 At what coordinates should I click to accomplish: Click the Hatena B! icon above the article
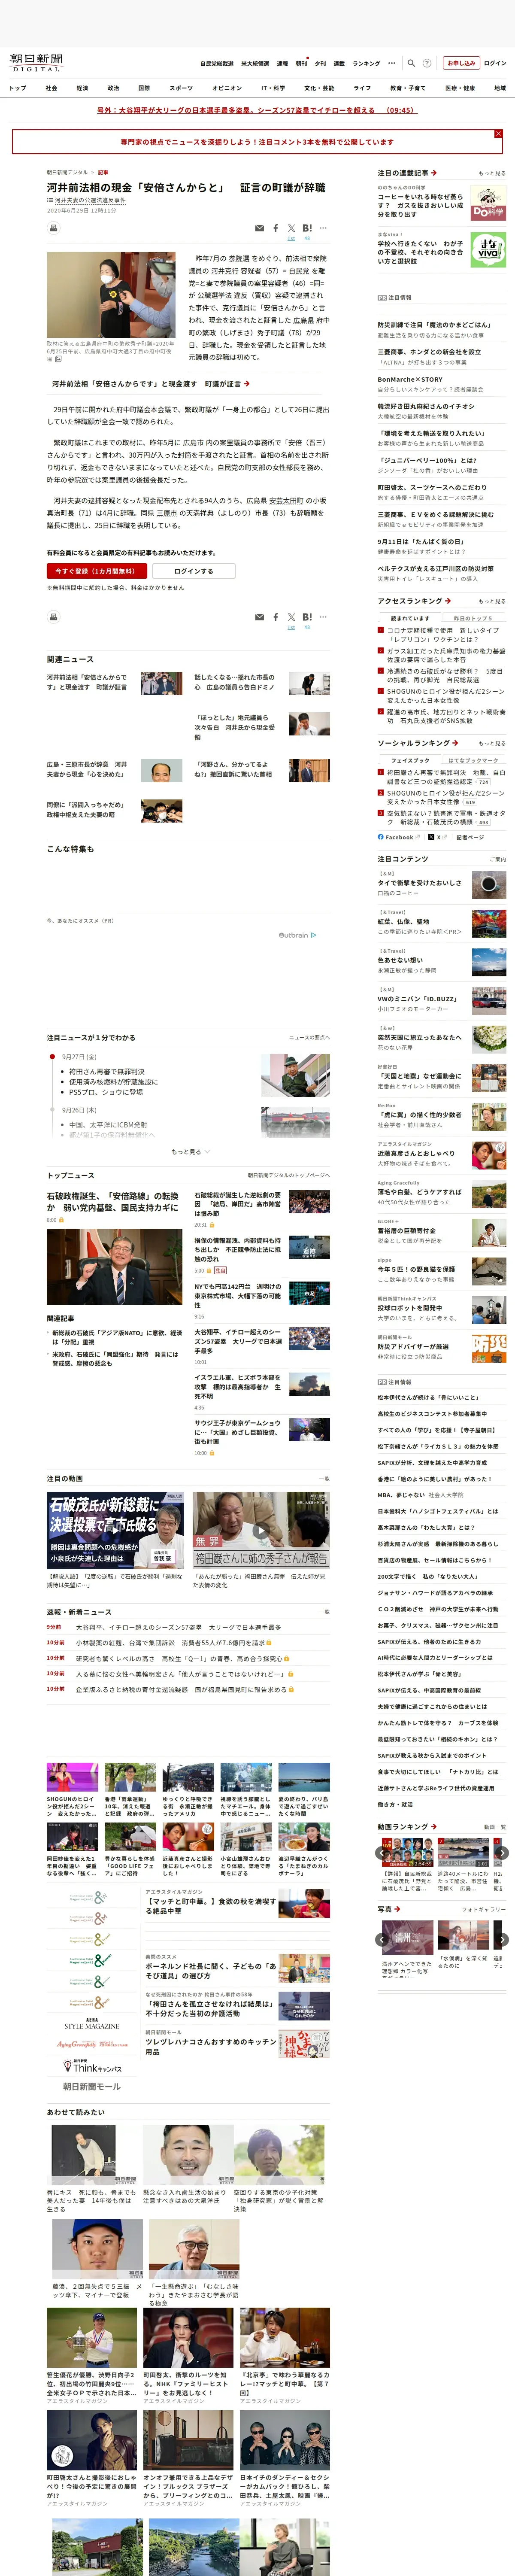pos(307,228)
